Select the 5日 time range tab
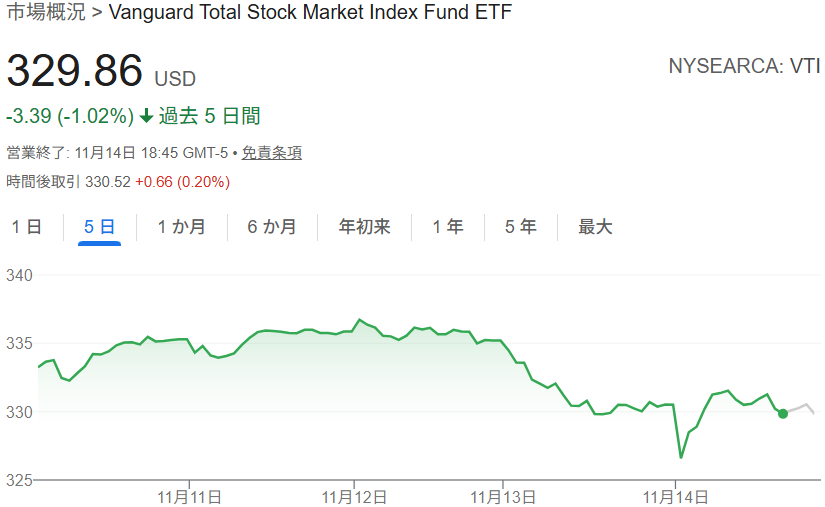The width and height of the screenshot is (825, 507). (99, 227)
